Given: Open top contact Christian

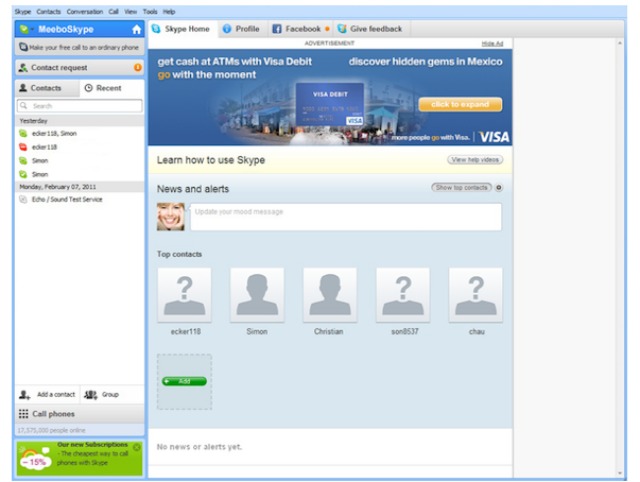Looking at the screenshot, I should [330, 295].
